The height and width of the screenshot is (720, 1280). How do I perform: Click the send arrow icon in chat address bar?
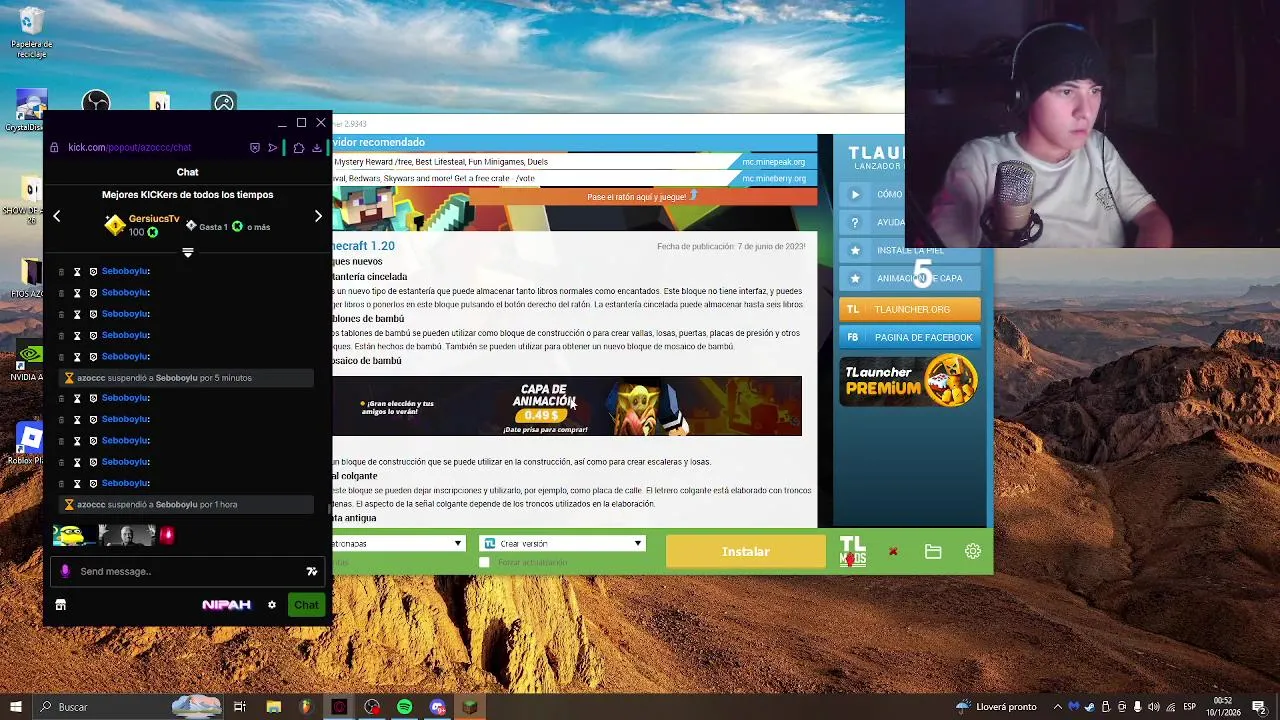coord(272,147)
